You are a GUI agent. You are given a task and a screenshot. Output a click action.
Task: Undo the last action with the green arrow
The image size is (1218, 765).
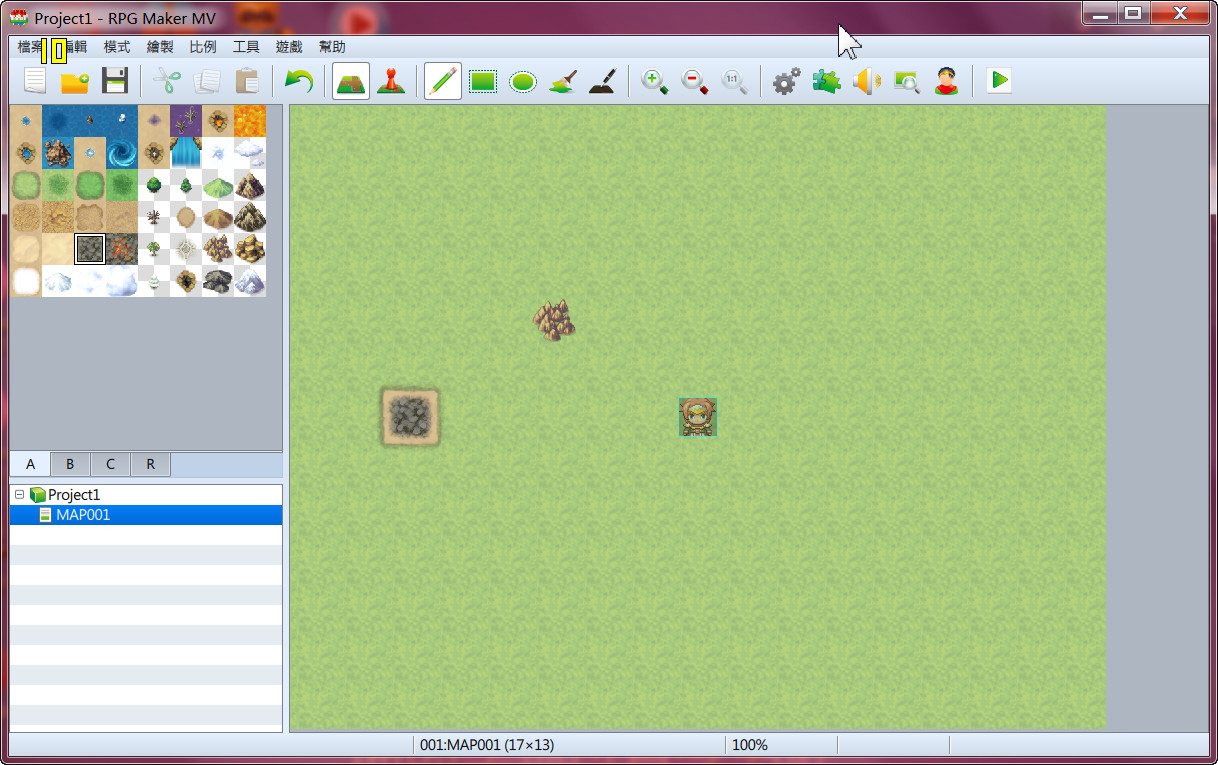point(298,81)
